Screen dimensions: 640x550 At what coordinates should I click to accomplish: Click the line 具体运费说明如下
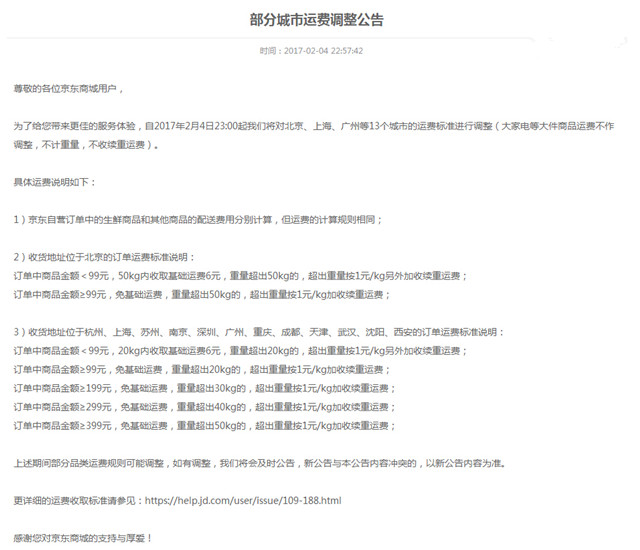tap(55, 182)
